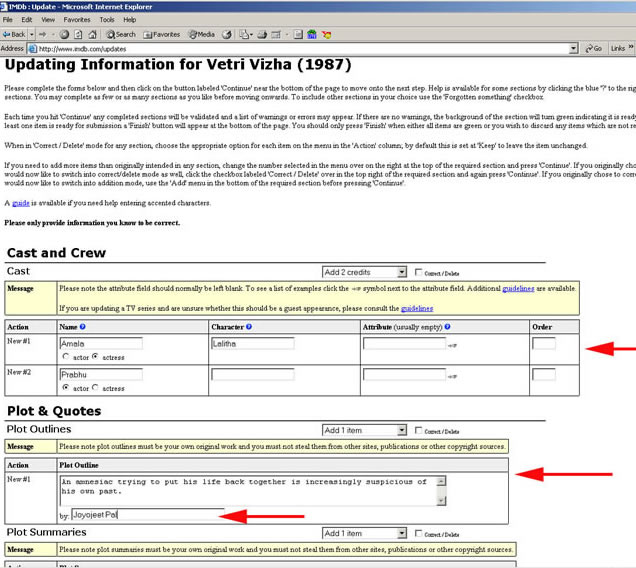
Task: Click the plot outline scrollbar up arrow
Action: [441, 481]
